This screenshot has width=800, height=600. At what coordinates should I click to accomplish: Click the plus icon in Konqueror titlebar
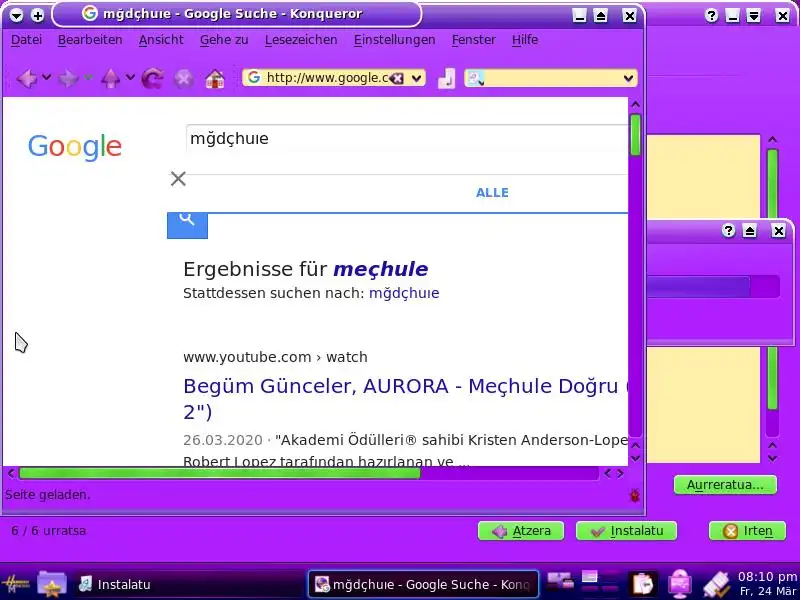38,16
